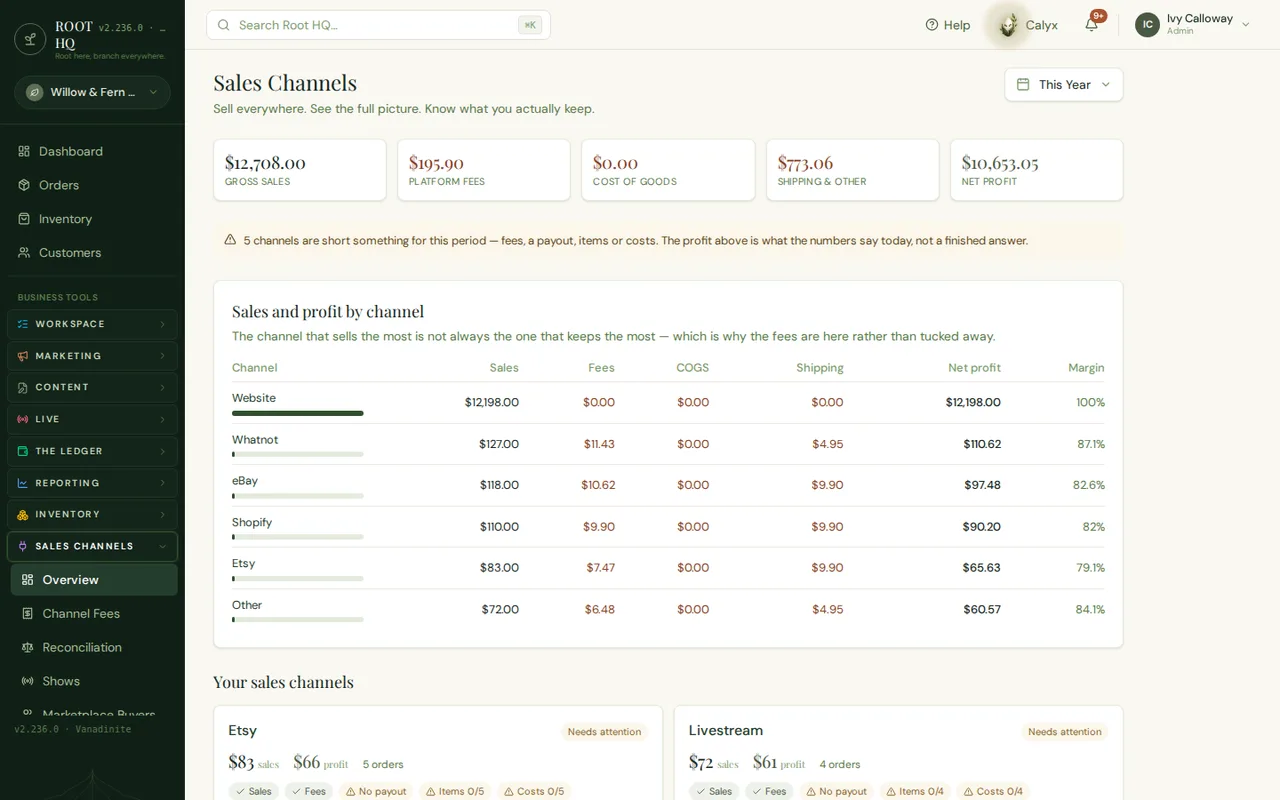The image size is (1280, 800).
Task: Open the Customers page
Action: click(x=92, y=253)
